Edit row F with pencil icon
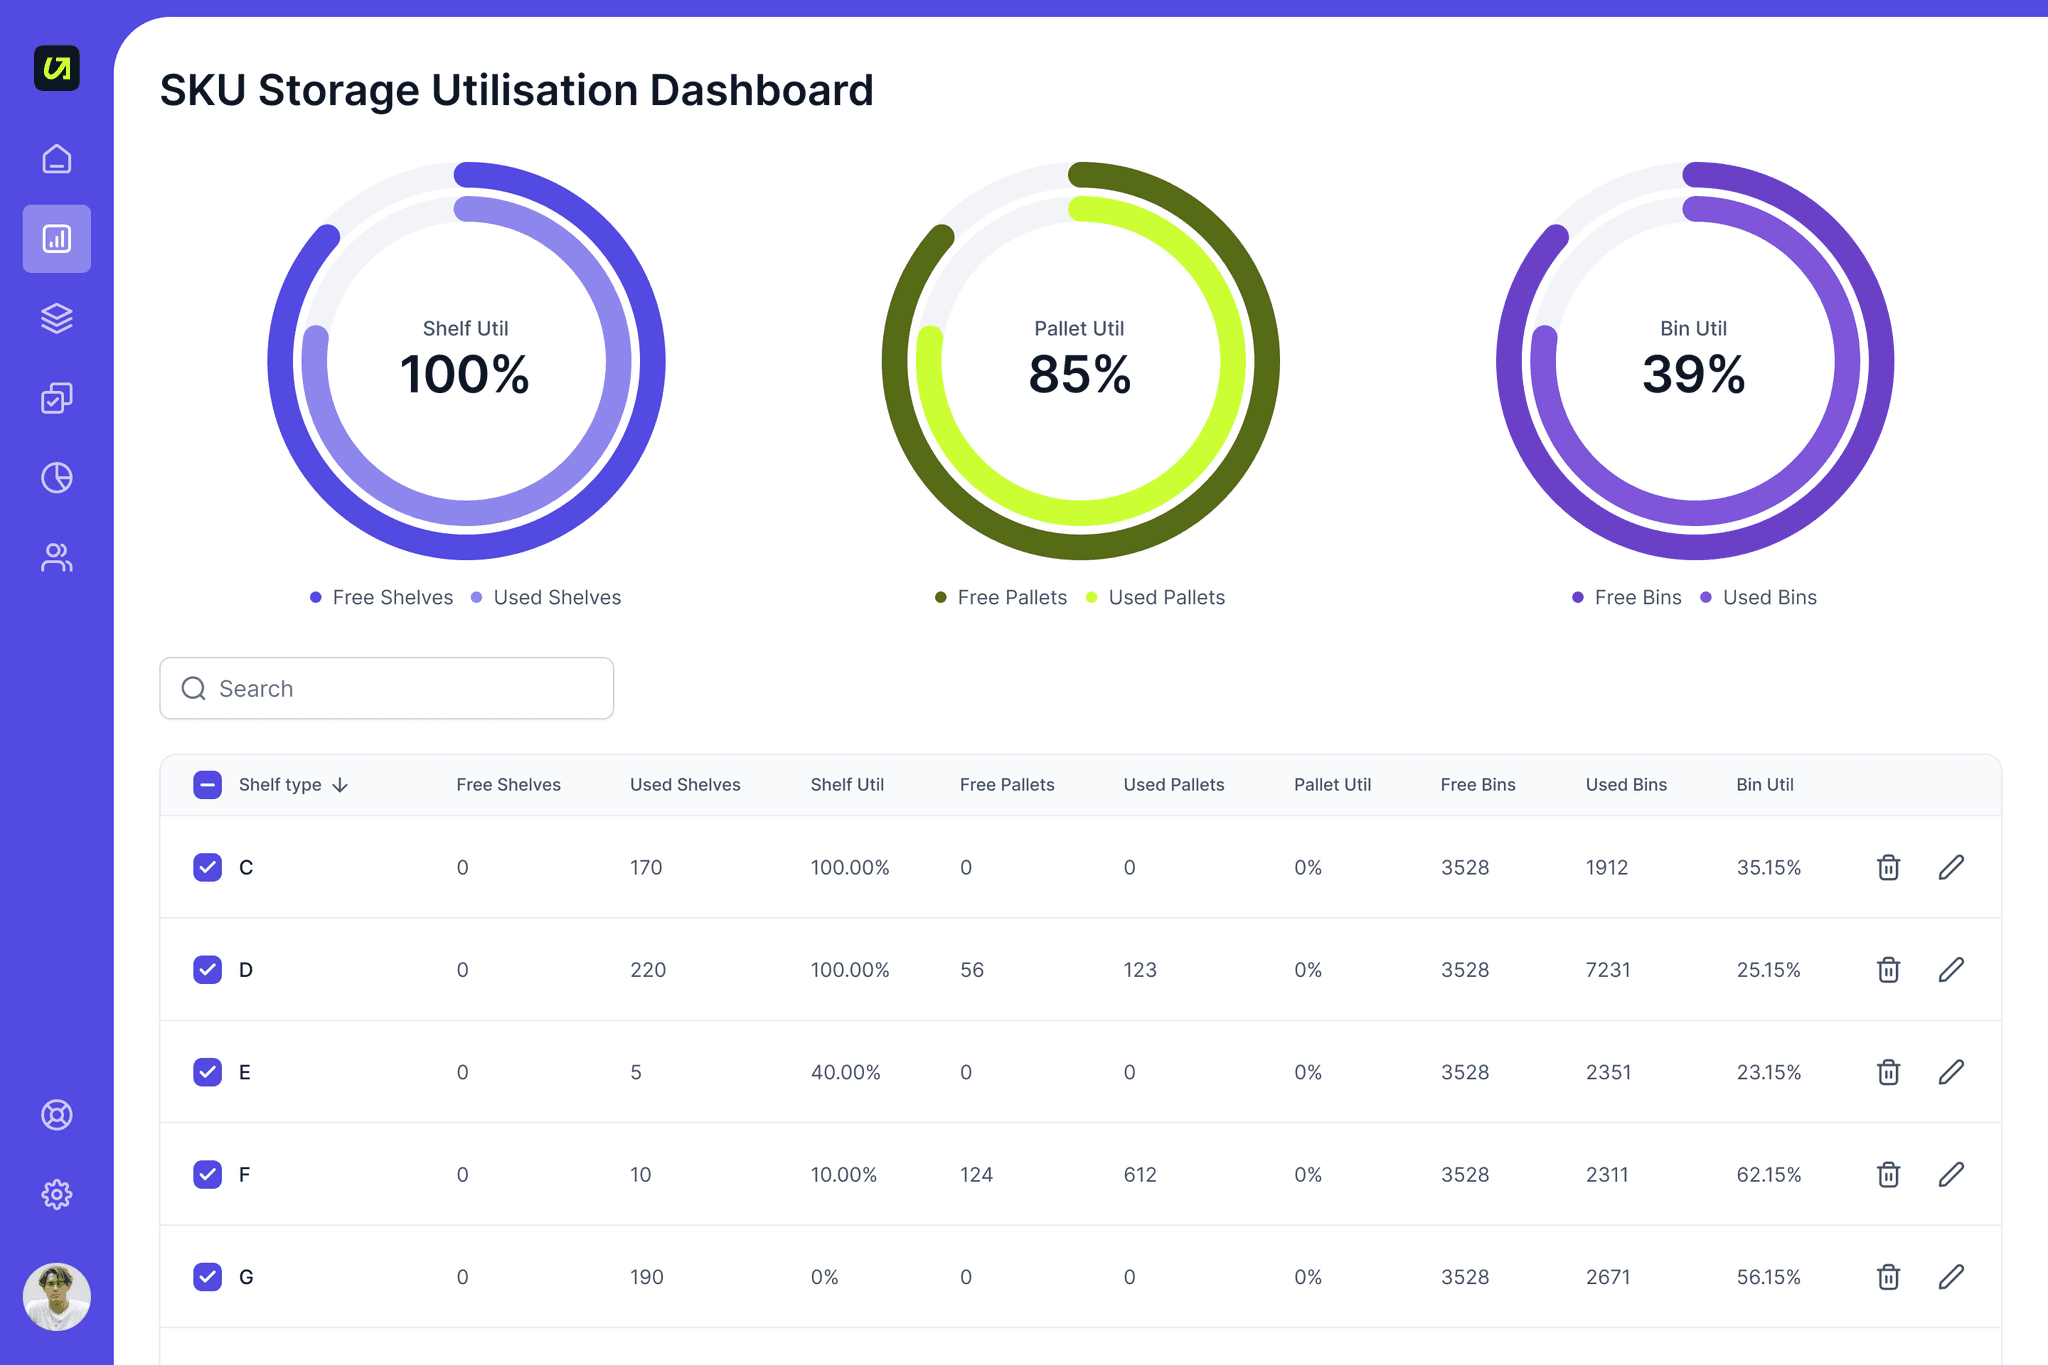 point(1951,1174)
